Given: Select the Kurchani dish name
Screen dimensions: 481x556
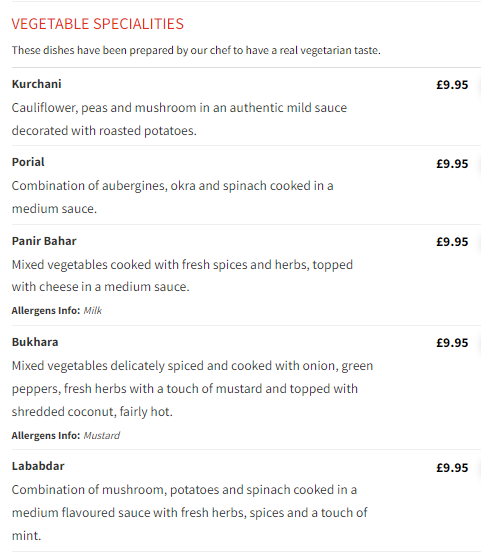Looking at the screenshot, I should pyautogui.click(x=37, y=84).
